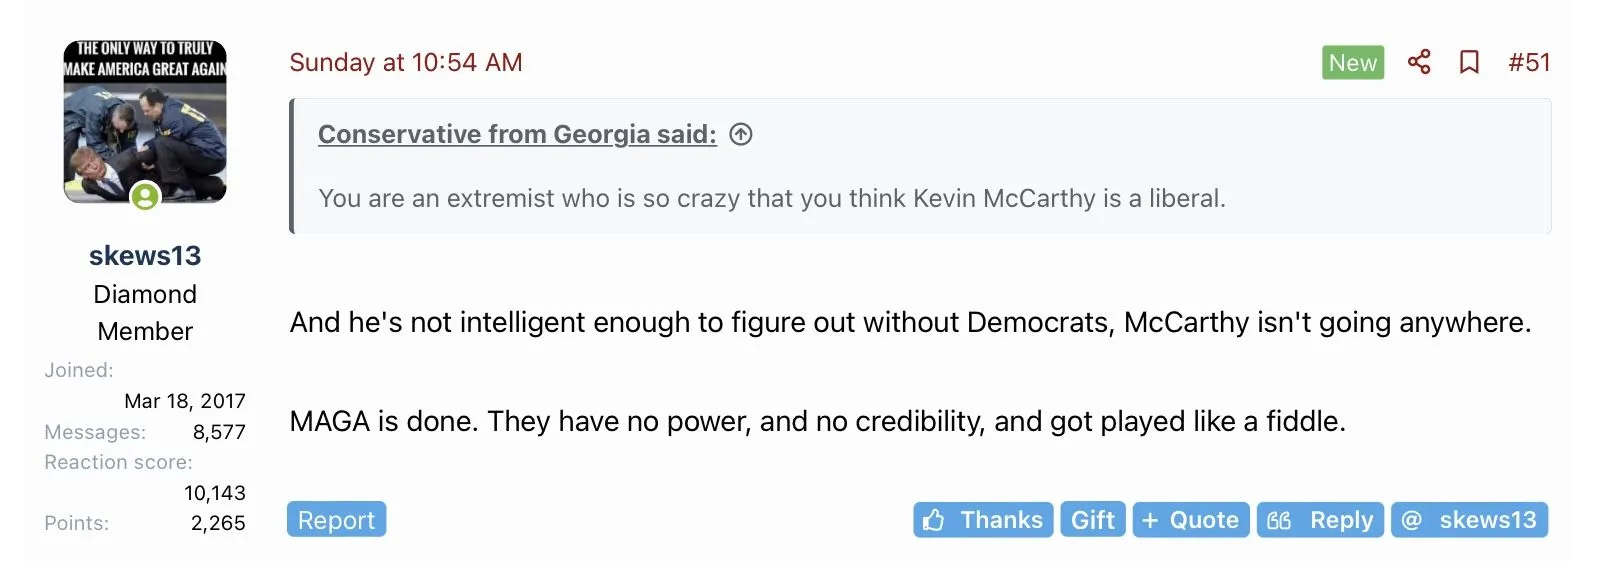Mention the author via the @ skews13 button

(1469, 520)
